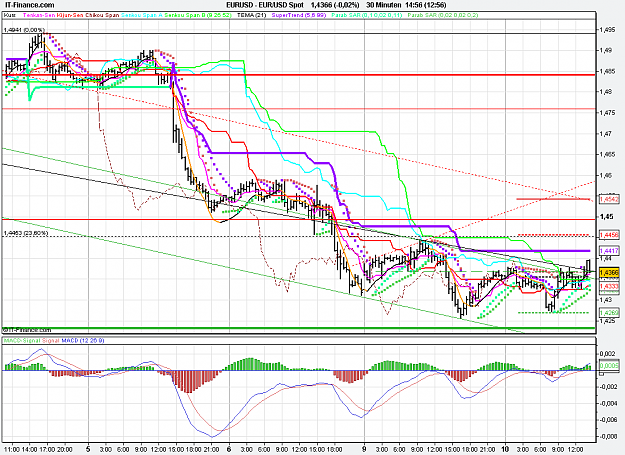The width and height of the screenshot is (625, 455).
Task: Select the MACD-Signal legend label
Action: coord(22,341)
